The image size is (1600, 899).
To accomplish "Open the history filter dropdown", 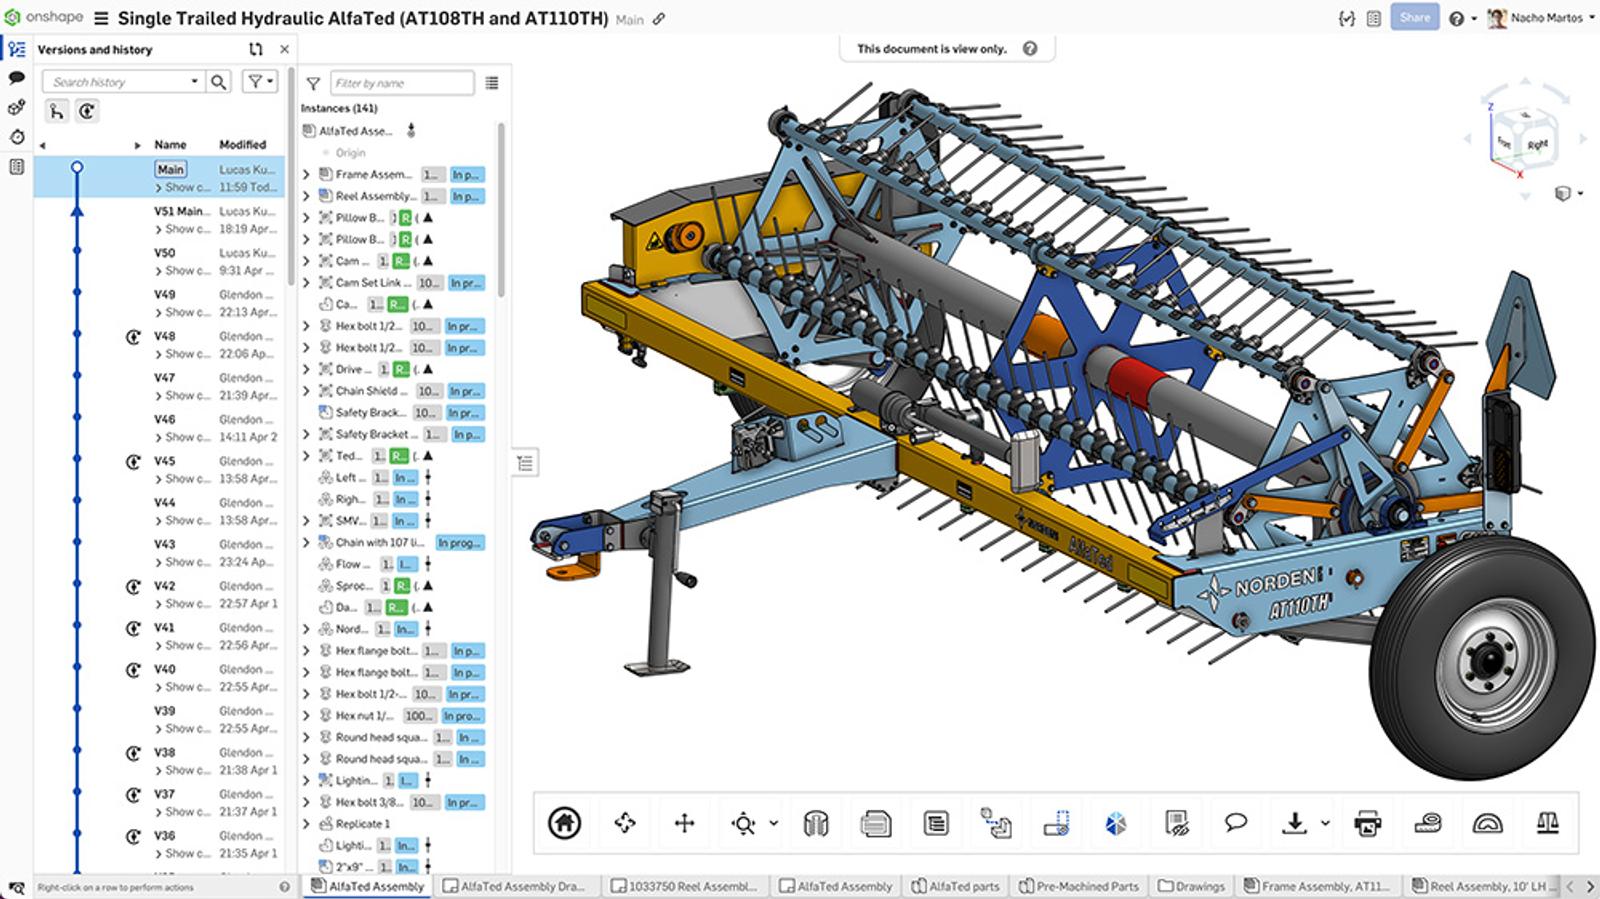I will (260, 82).
